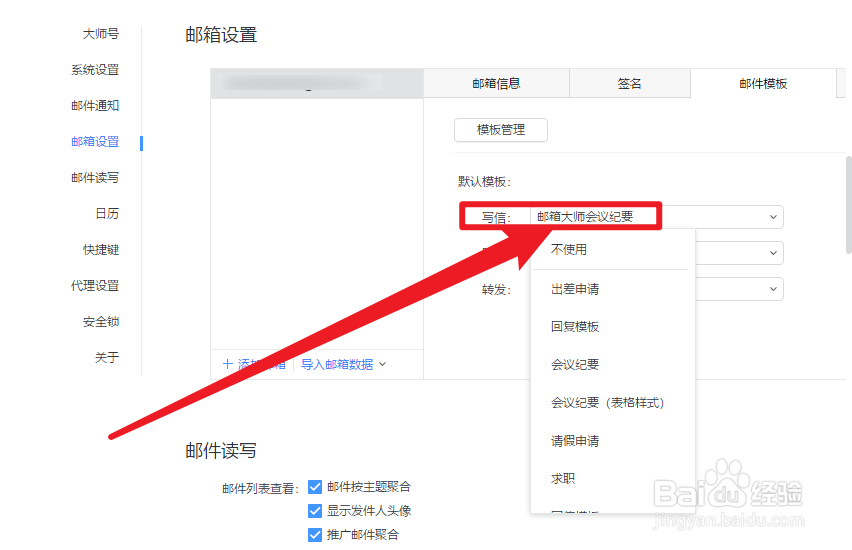Open 日历 settings
852x550 pixels.
(107, 214)
